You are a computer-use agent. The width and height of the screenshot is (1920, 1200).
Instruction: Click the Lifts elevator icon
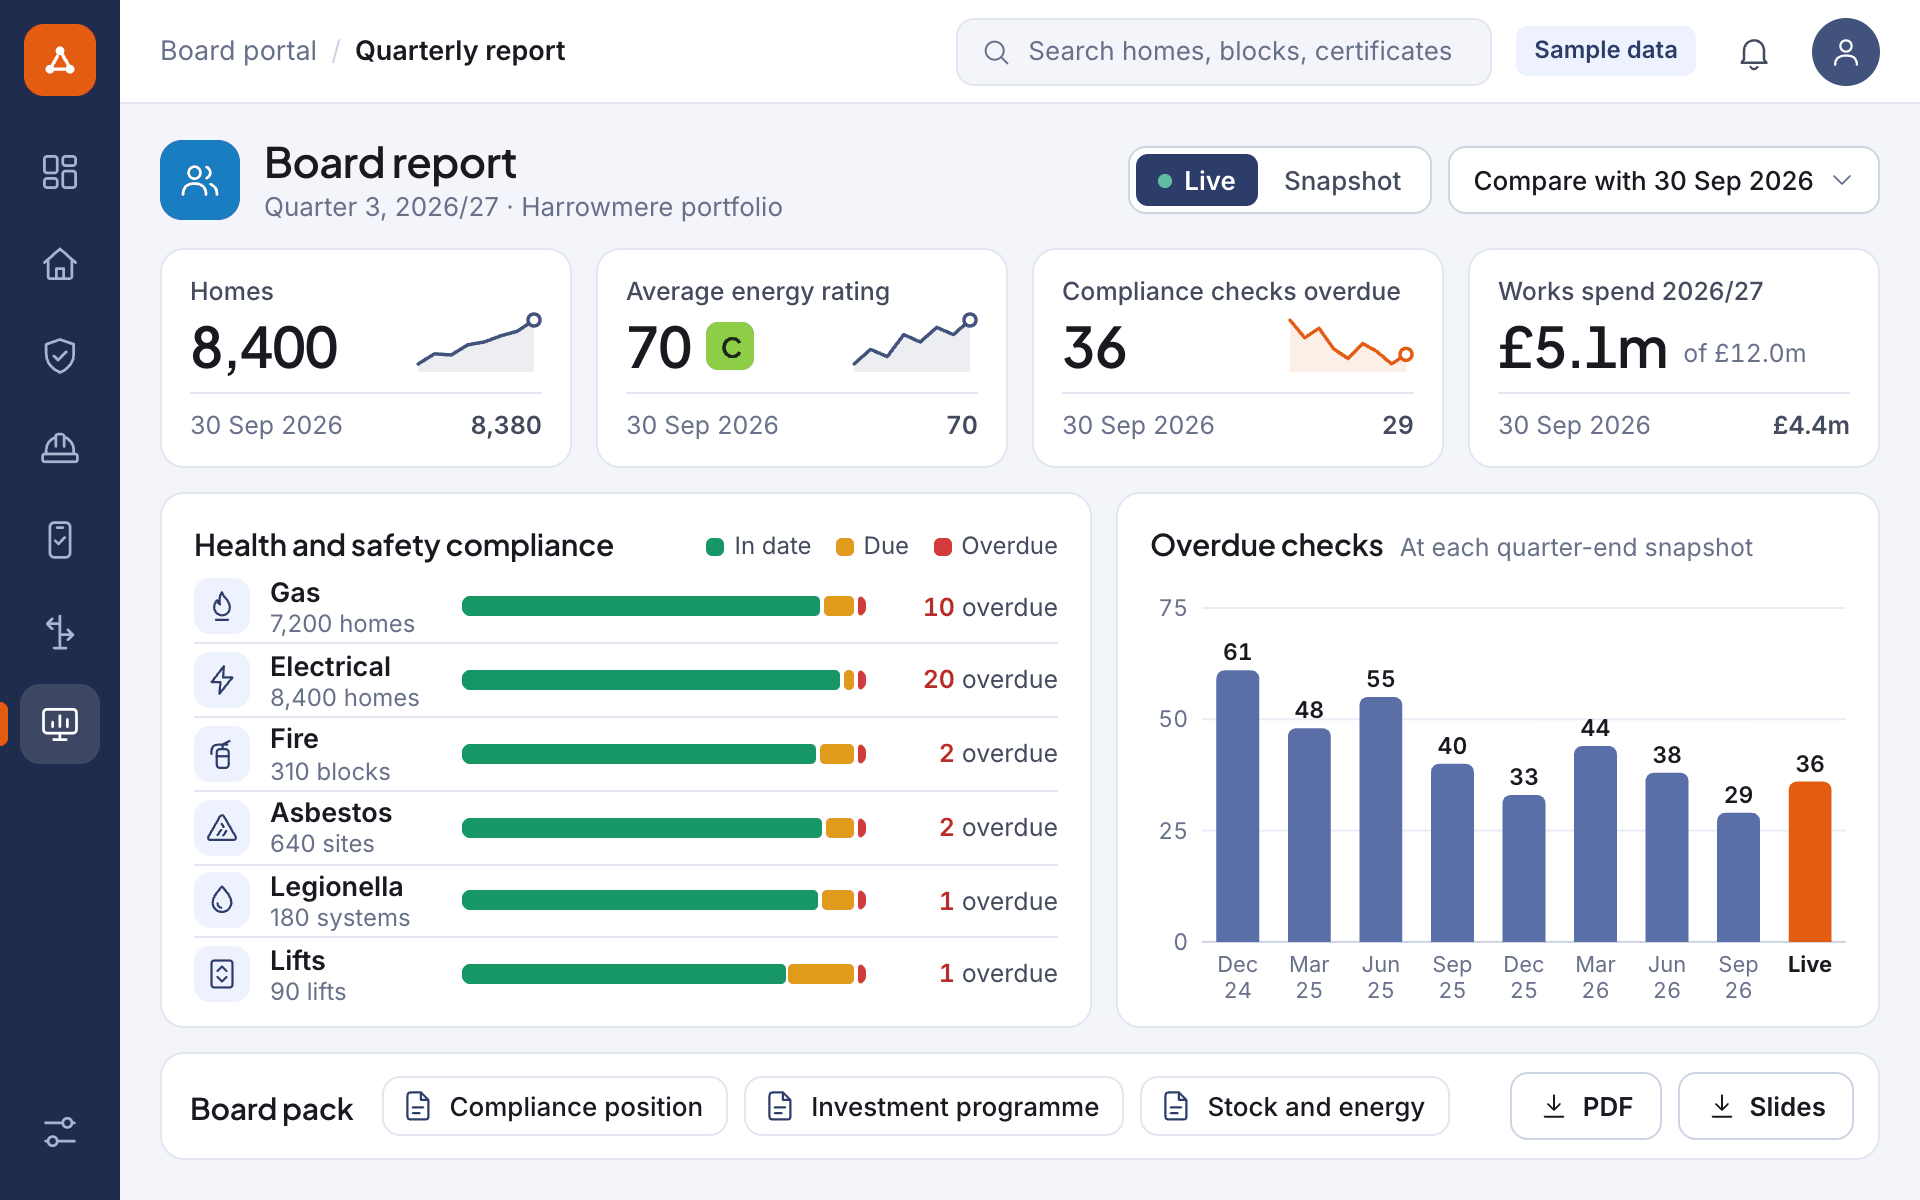[x=222, y=974]
